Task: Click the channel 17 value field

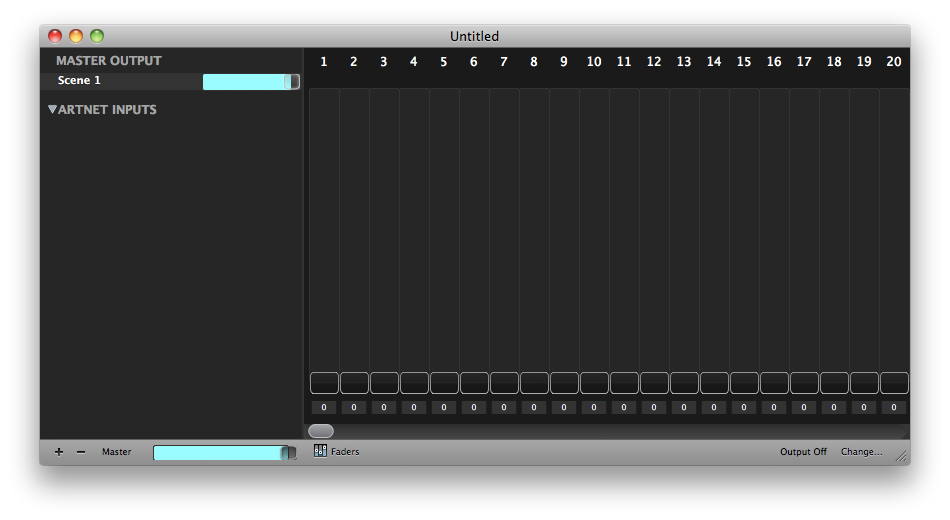Action: coord(804,408)
